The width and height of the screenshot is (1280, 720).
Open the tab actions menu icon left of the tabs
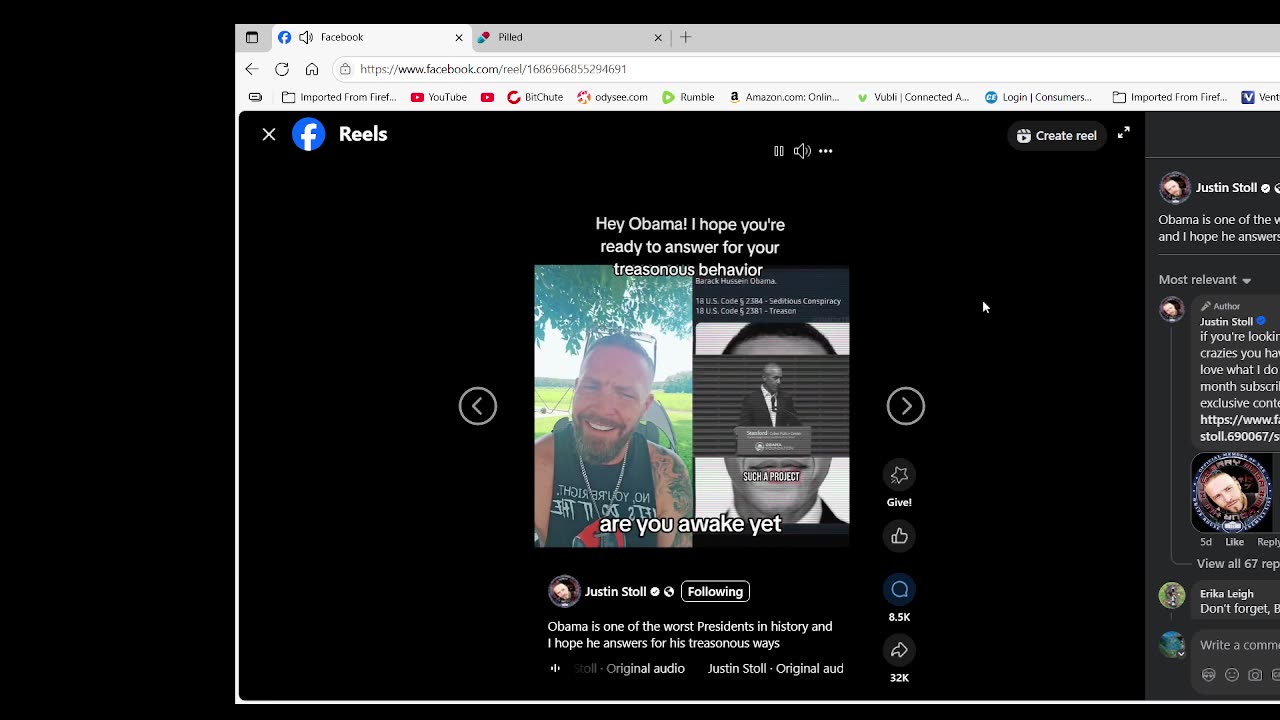[x=252, y=37]
